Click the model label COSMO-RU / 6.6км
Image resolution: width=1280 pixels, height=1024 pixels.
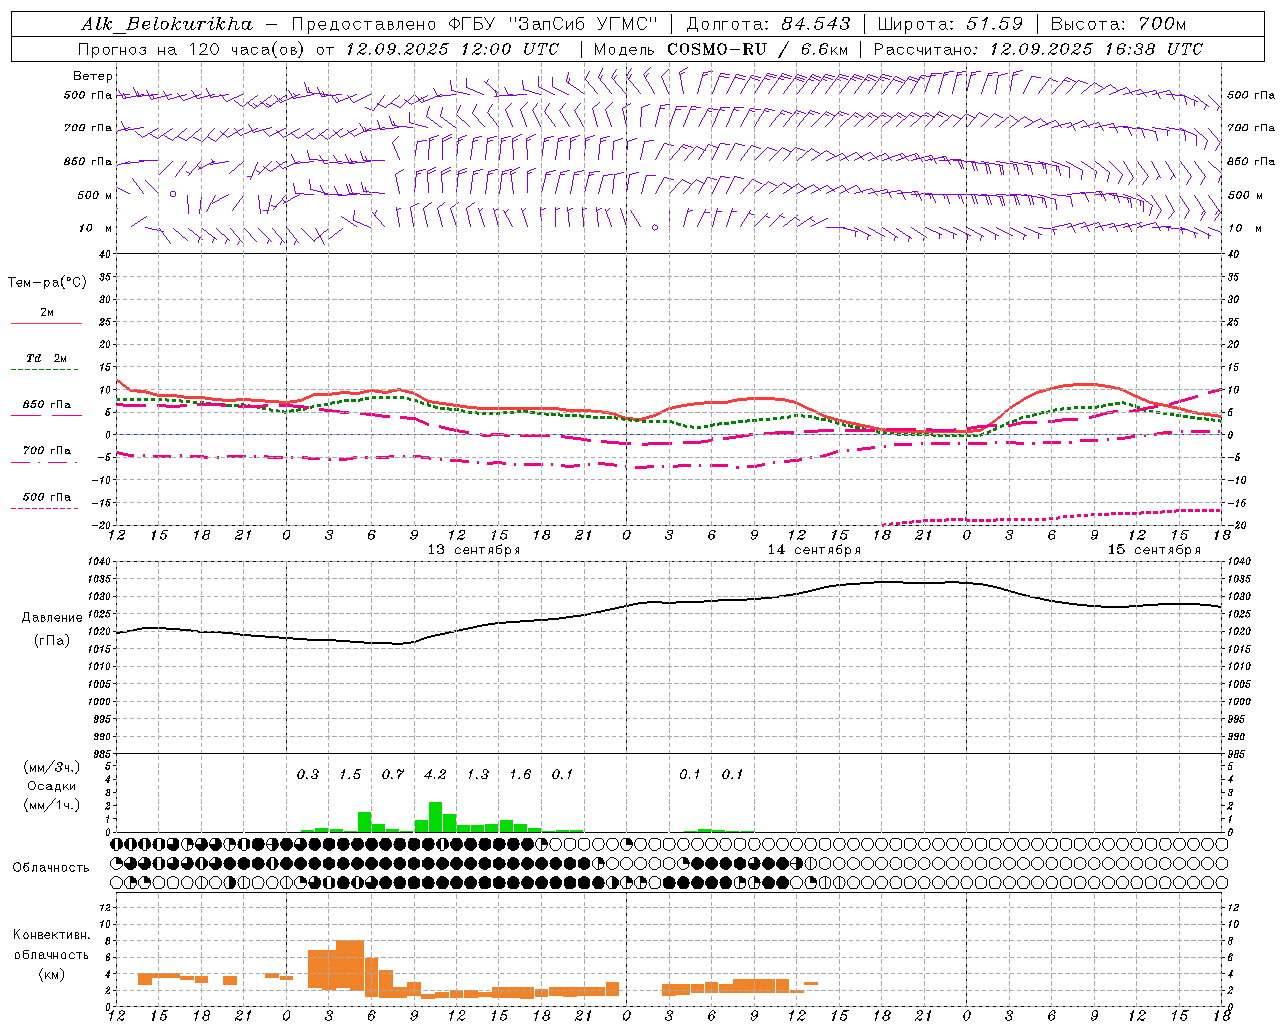(758, 49)
